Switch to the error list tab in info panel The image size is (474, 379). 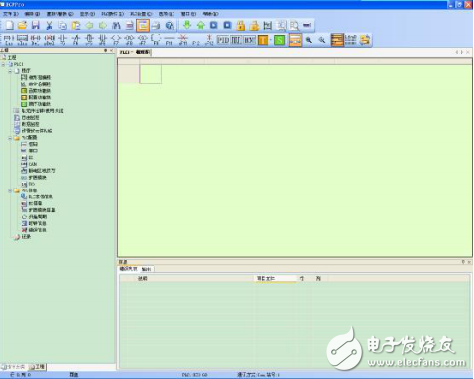(x=129, y=269)
